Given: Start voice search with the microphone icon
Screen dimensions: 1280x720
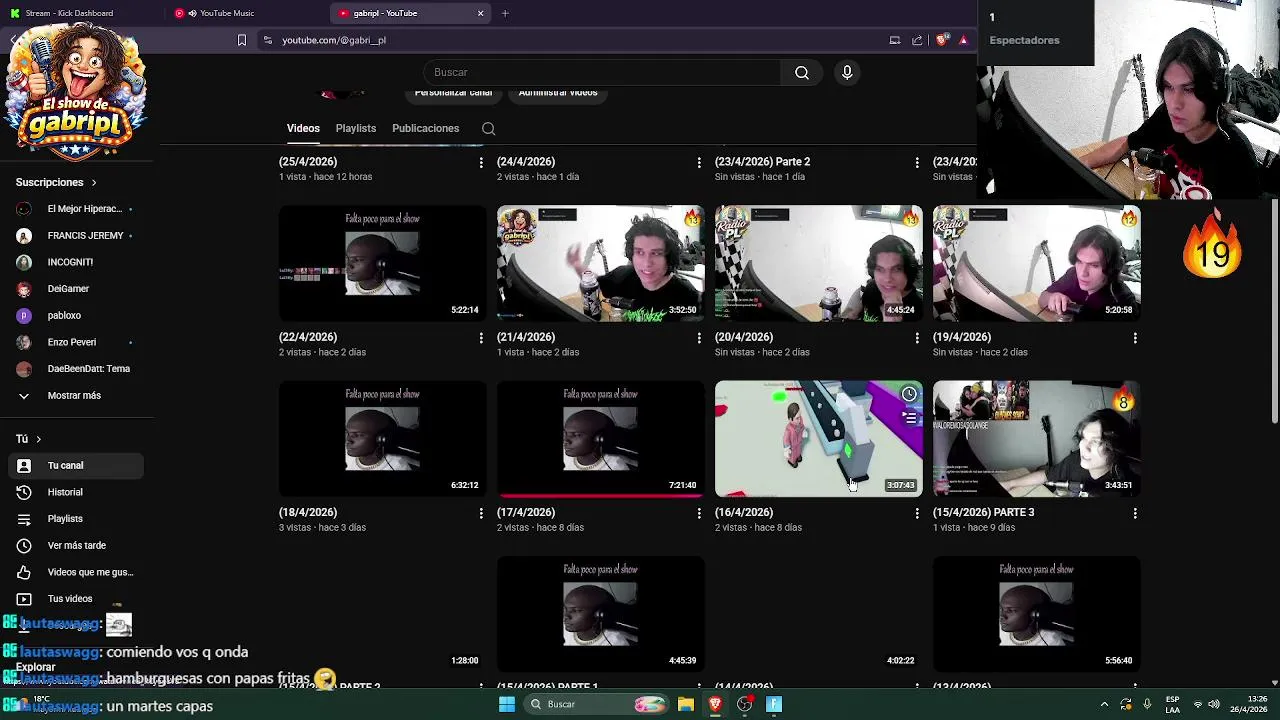Looking at the screenshot, I should (847, 72).
